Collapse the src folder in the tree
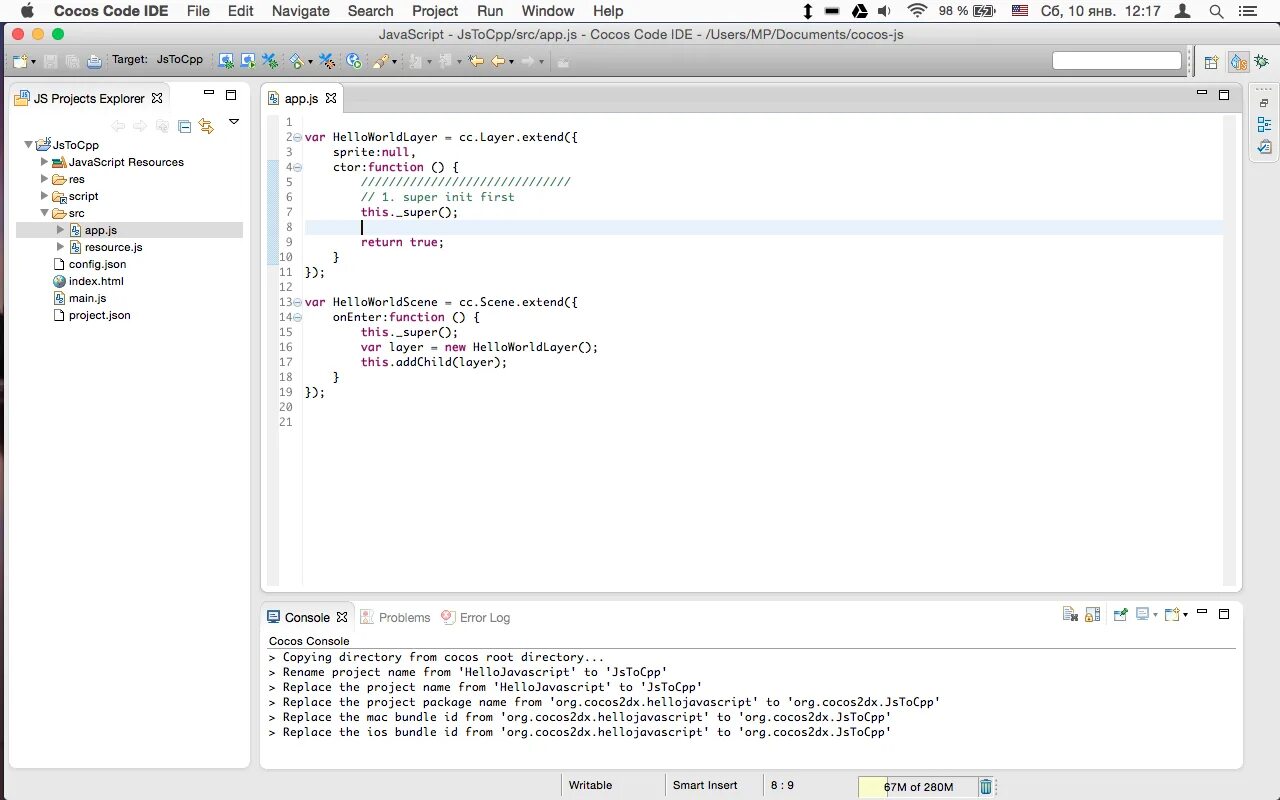This screenshot has height=800, width=1280. [x=44, y=213]
